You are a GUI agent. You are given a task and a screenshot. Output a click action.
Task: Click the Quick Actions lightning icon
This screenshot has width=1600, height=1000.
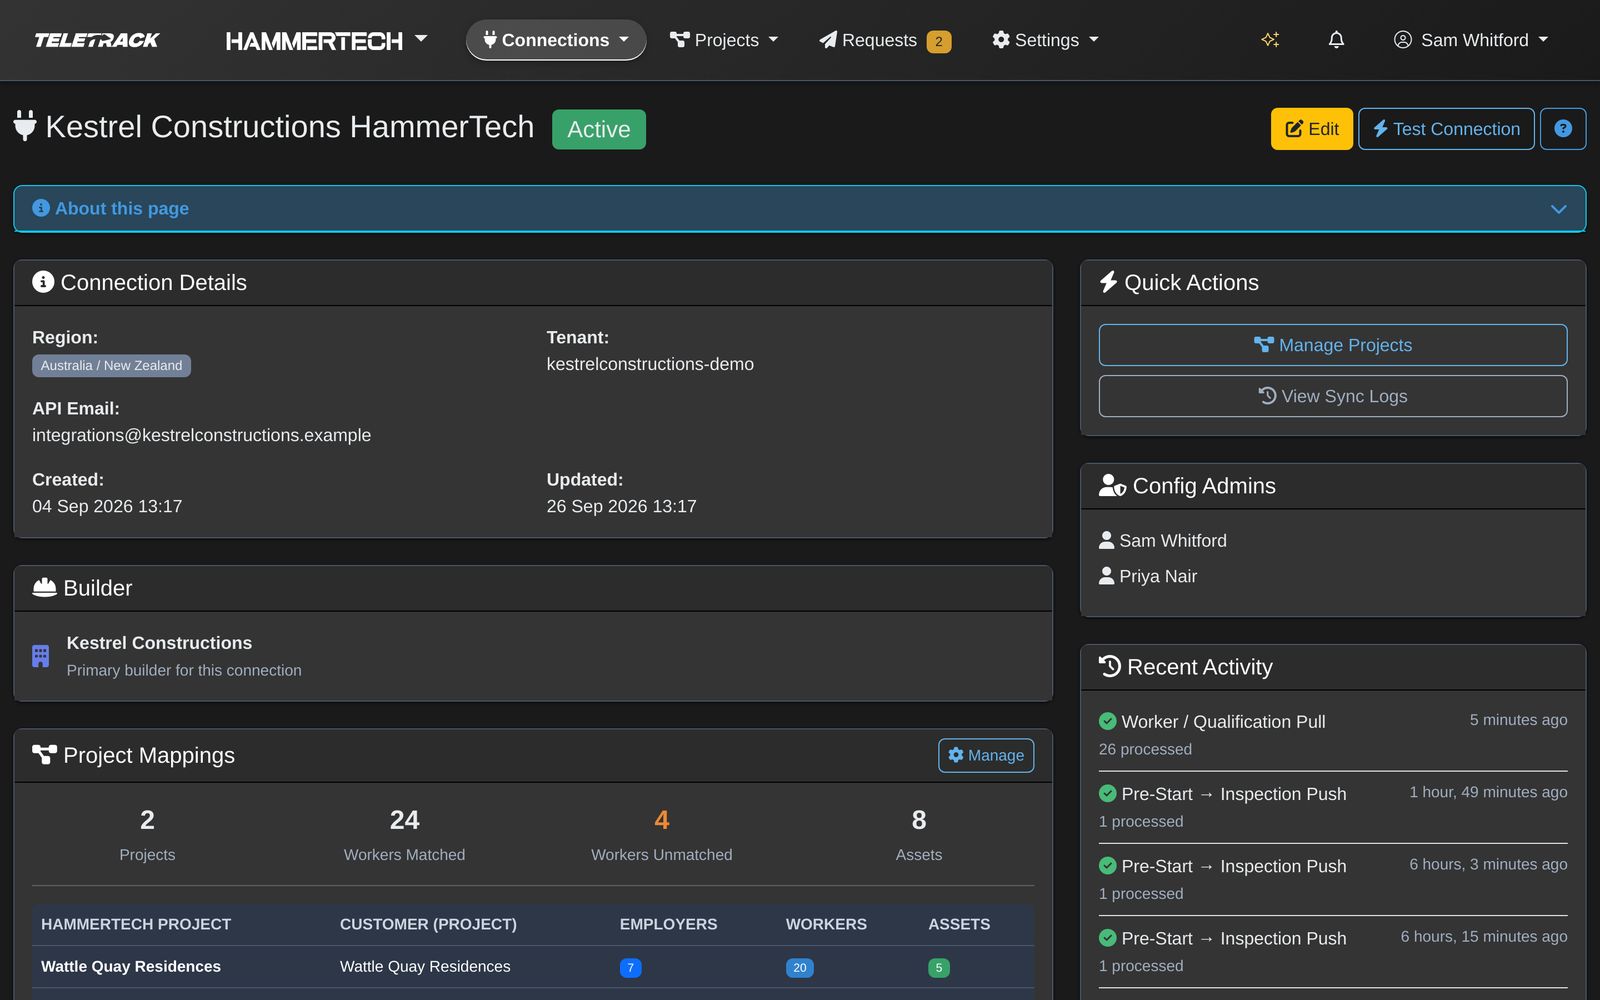click(1108, 282)
